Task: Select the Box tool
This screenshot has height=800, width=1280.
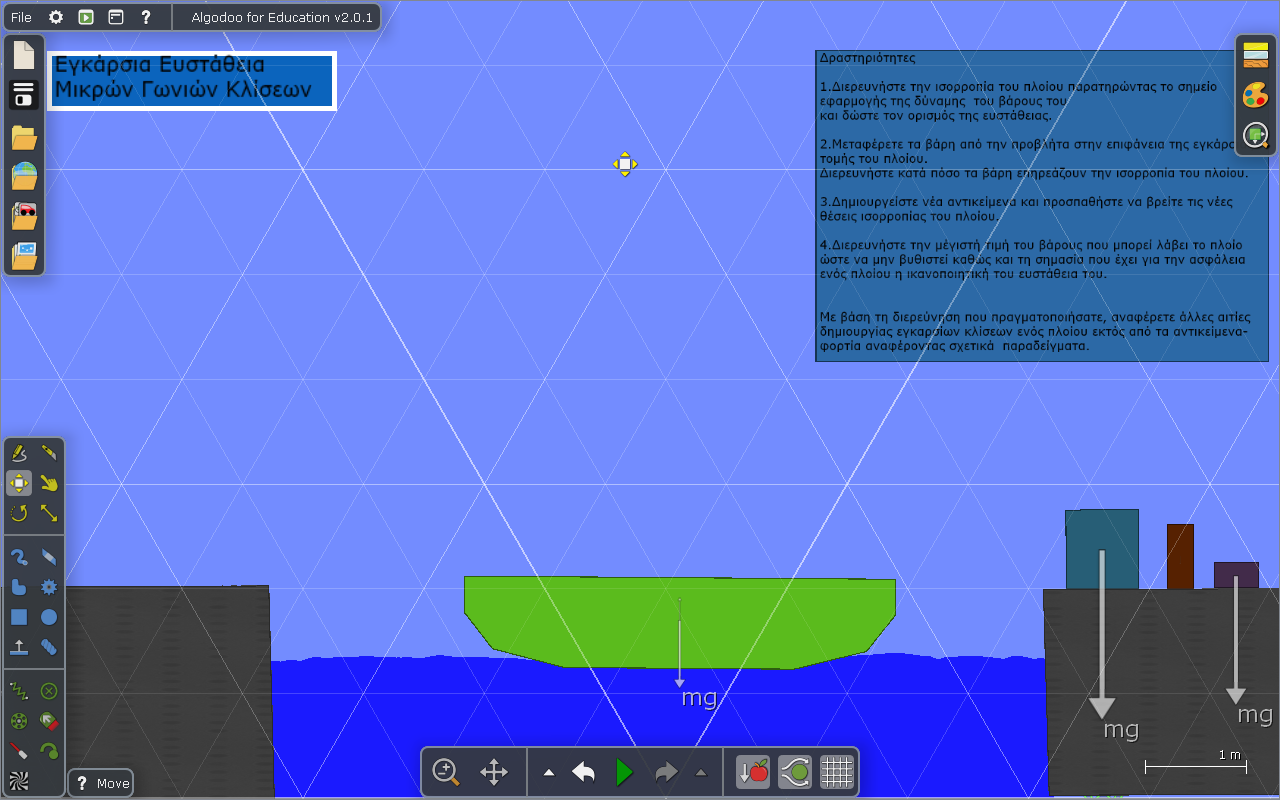Action: click(x=19, y=617)
